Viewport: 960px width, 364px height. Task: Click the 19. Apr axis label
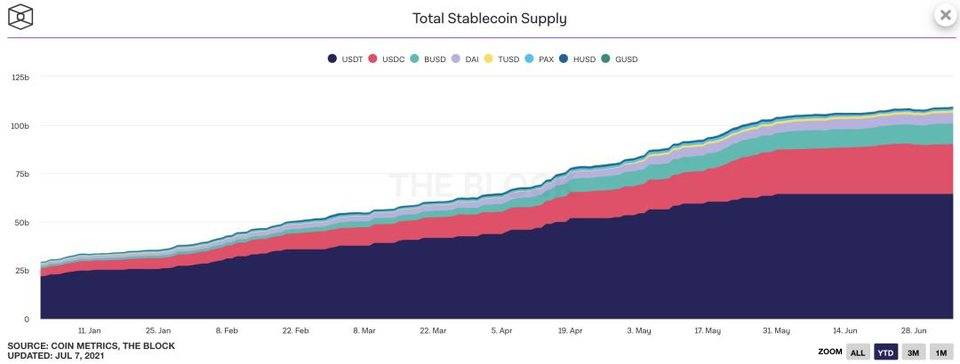click(x=570, y=330)
